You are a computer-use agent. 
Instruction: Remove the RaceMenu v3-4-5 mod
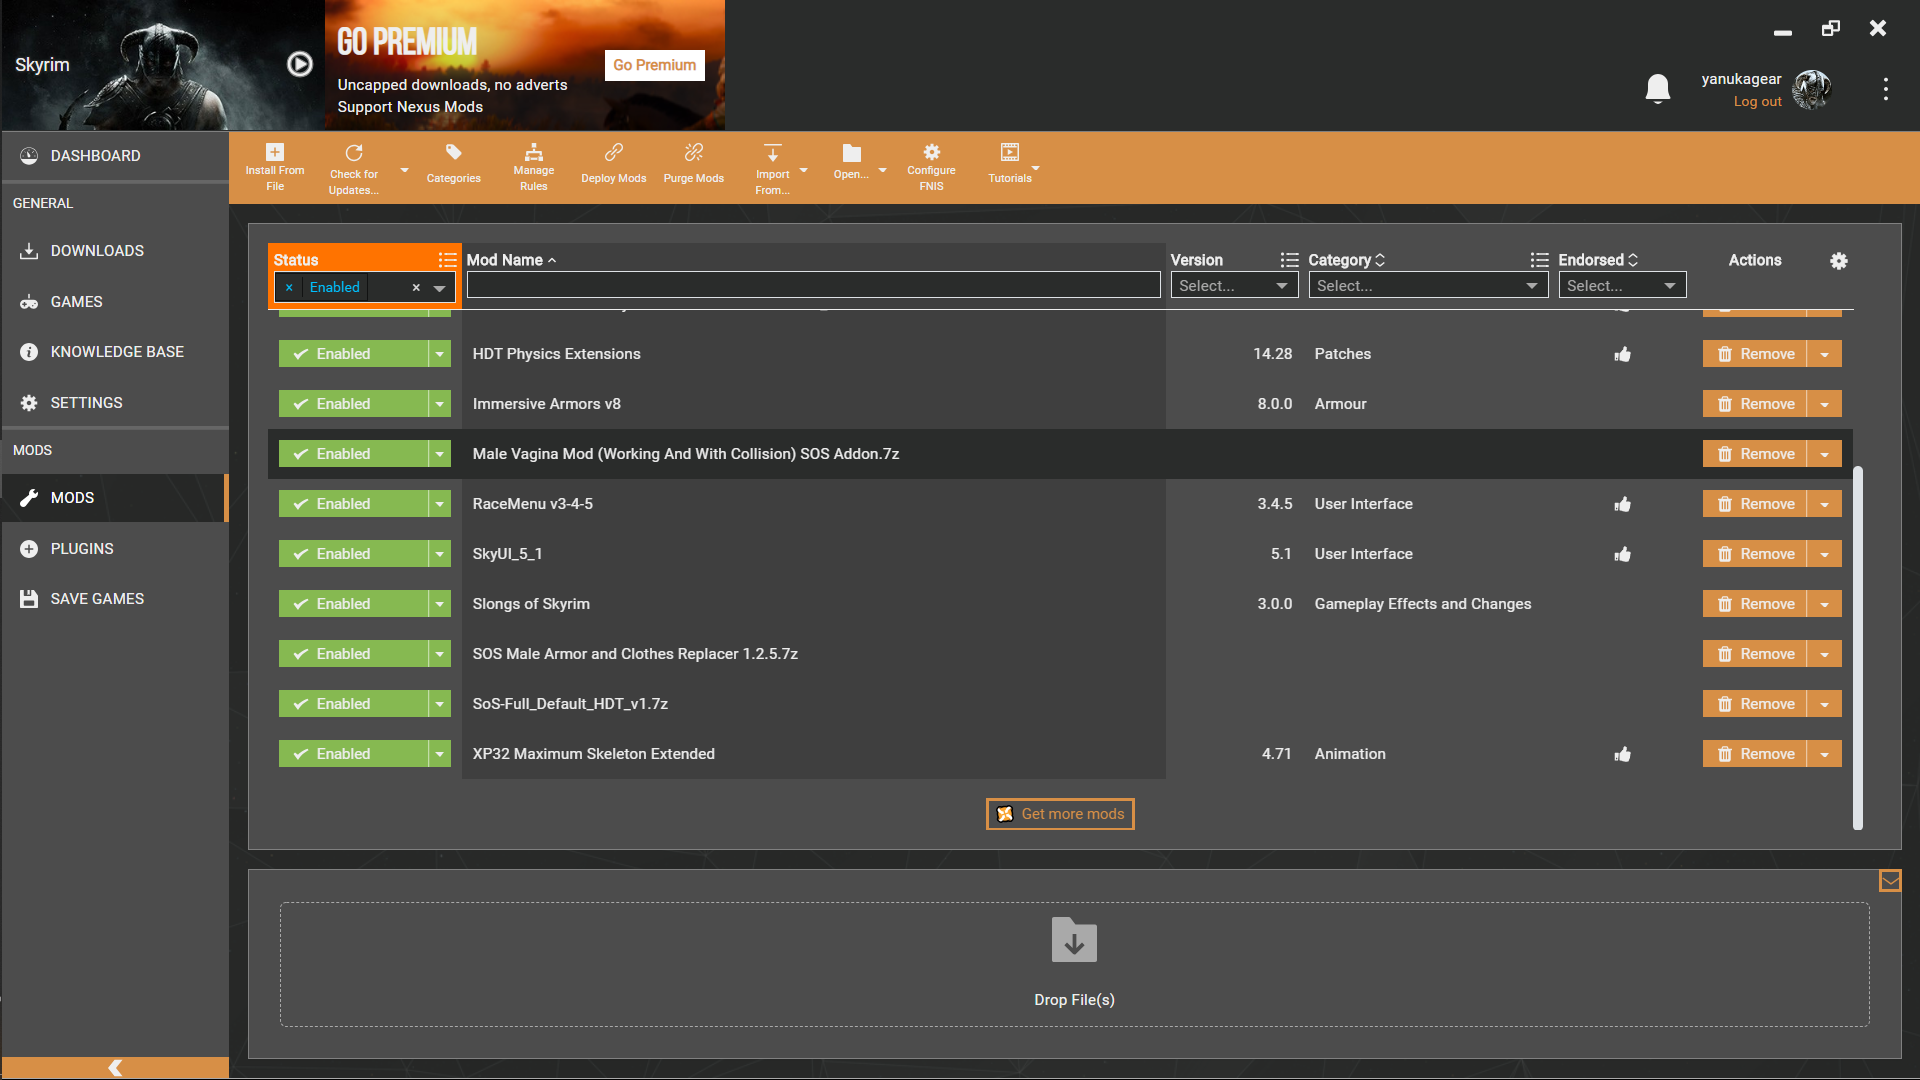(x=1755, y=504)
